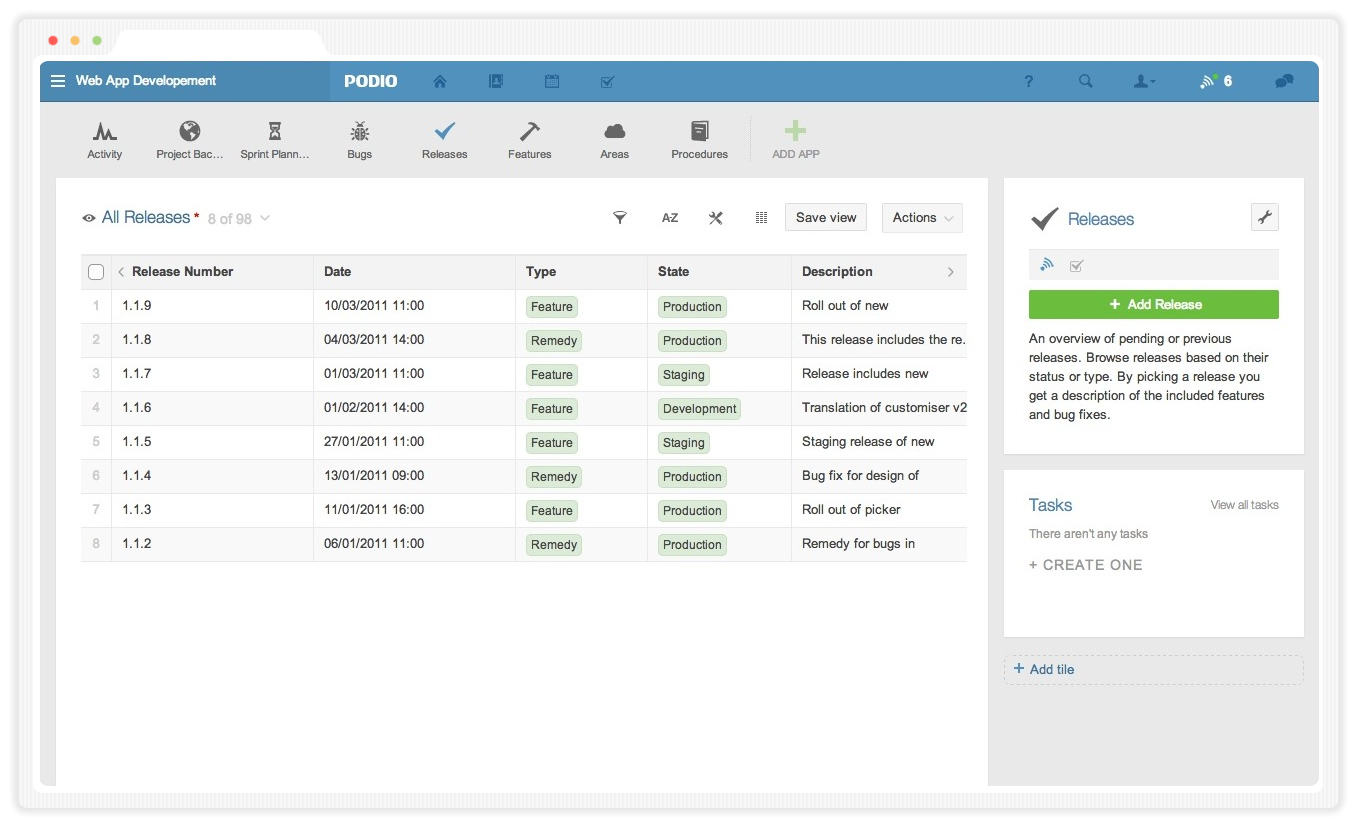1357x827 pixels.
Task: Open Releases settings wrench button
Action: click(x=1264, y=217)
